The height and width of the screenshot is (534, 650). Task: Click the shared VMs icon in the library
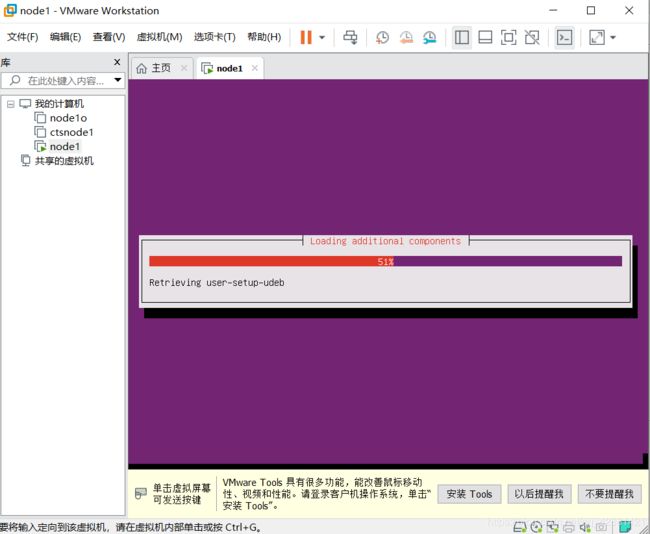point(26,160)
